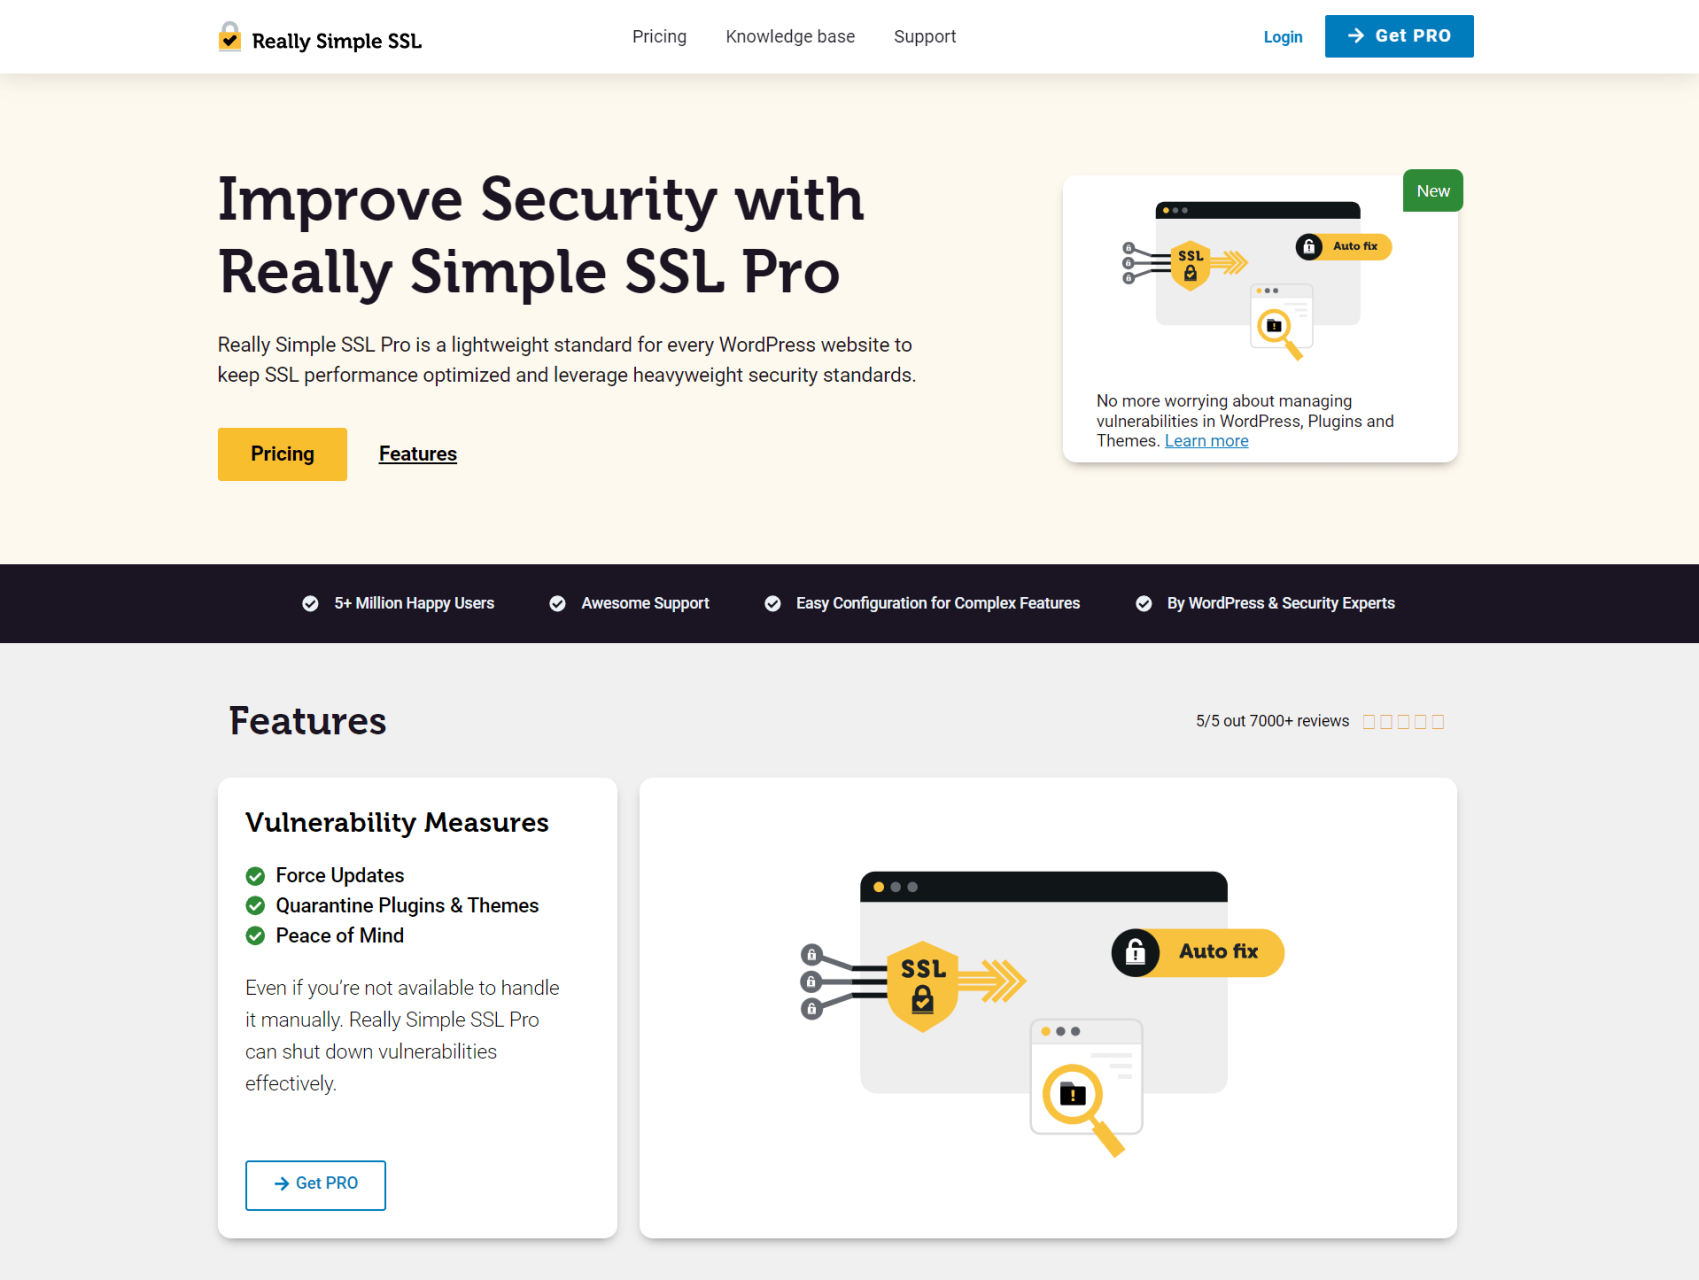Click the checkmark beside Awesome Support
The height and width of the screenshot is (1280, 1699).
(x=557, y=603)
